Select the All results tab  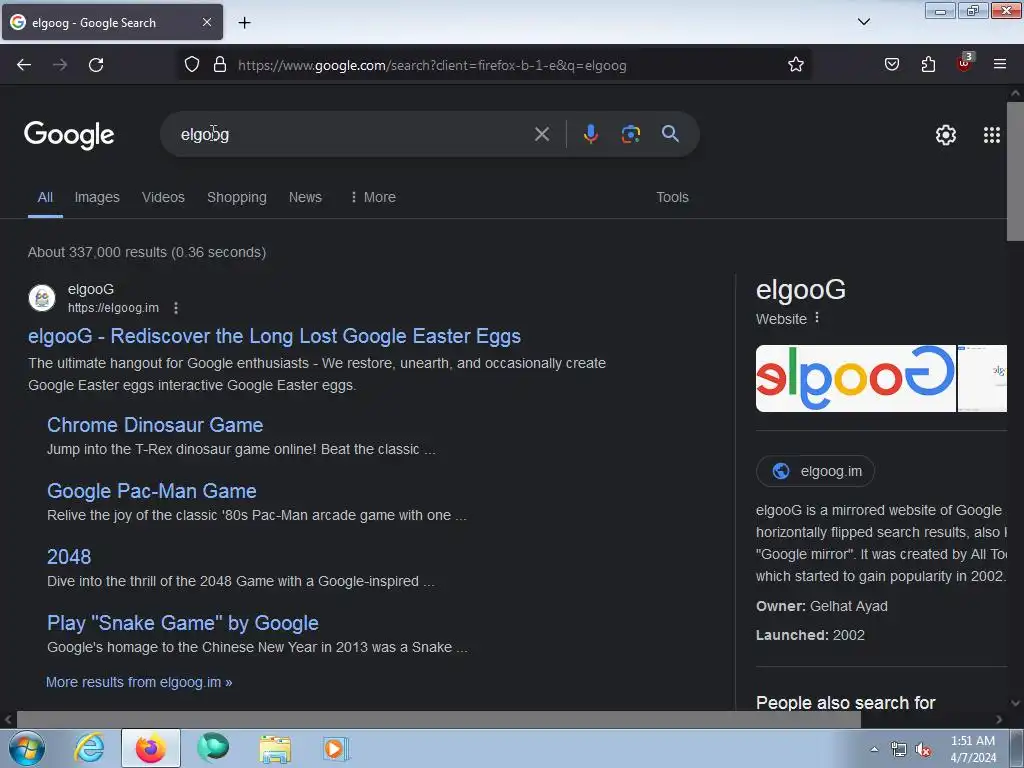[45, 197]
